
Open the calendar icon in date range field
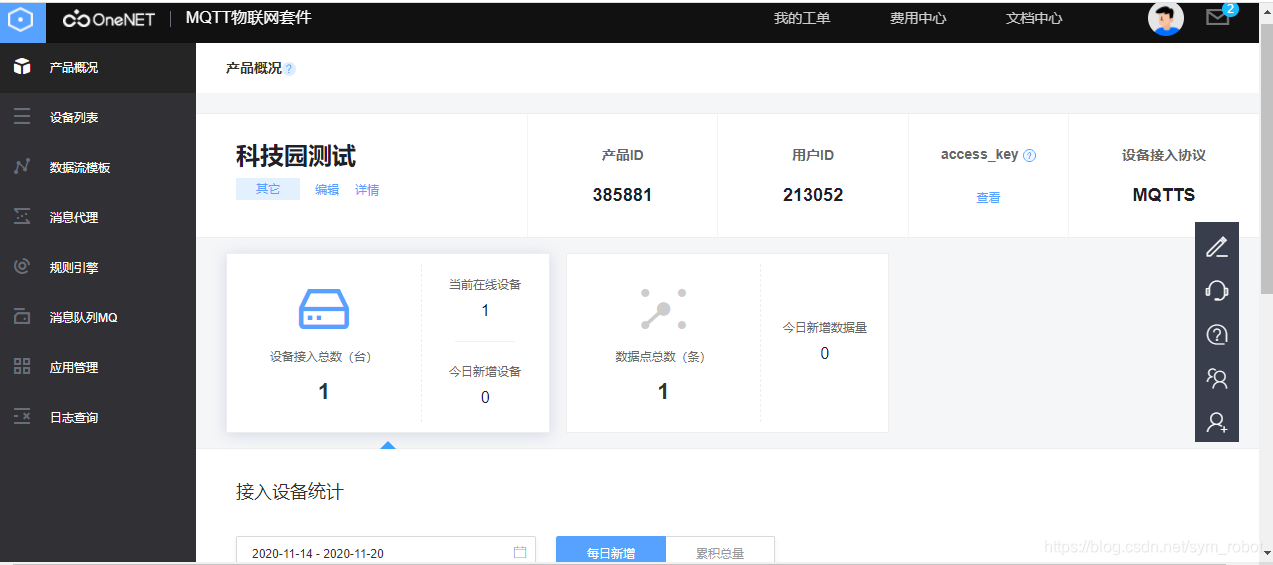[520, 552]
